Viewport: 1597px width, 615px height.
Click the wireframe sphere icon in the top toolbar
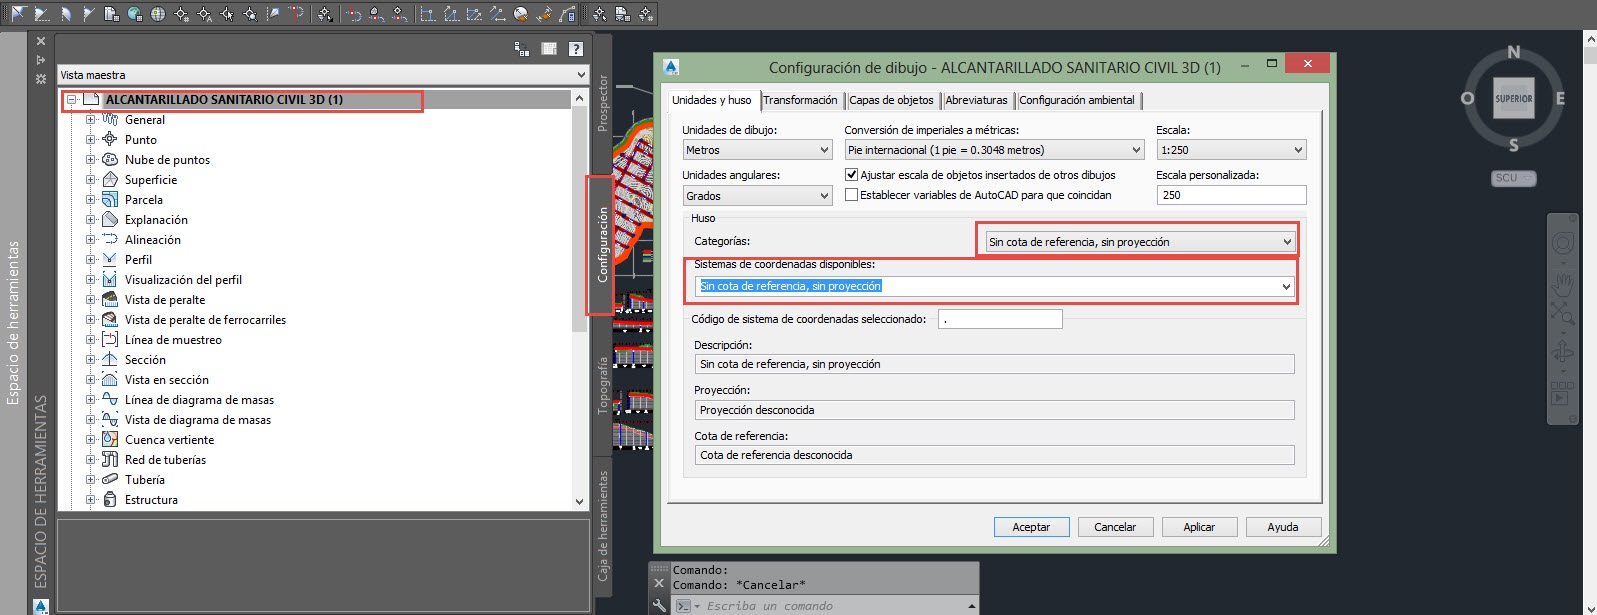point(158,14)
